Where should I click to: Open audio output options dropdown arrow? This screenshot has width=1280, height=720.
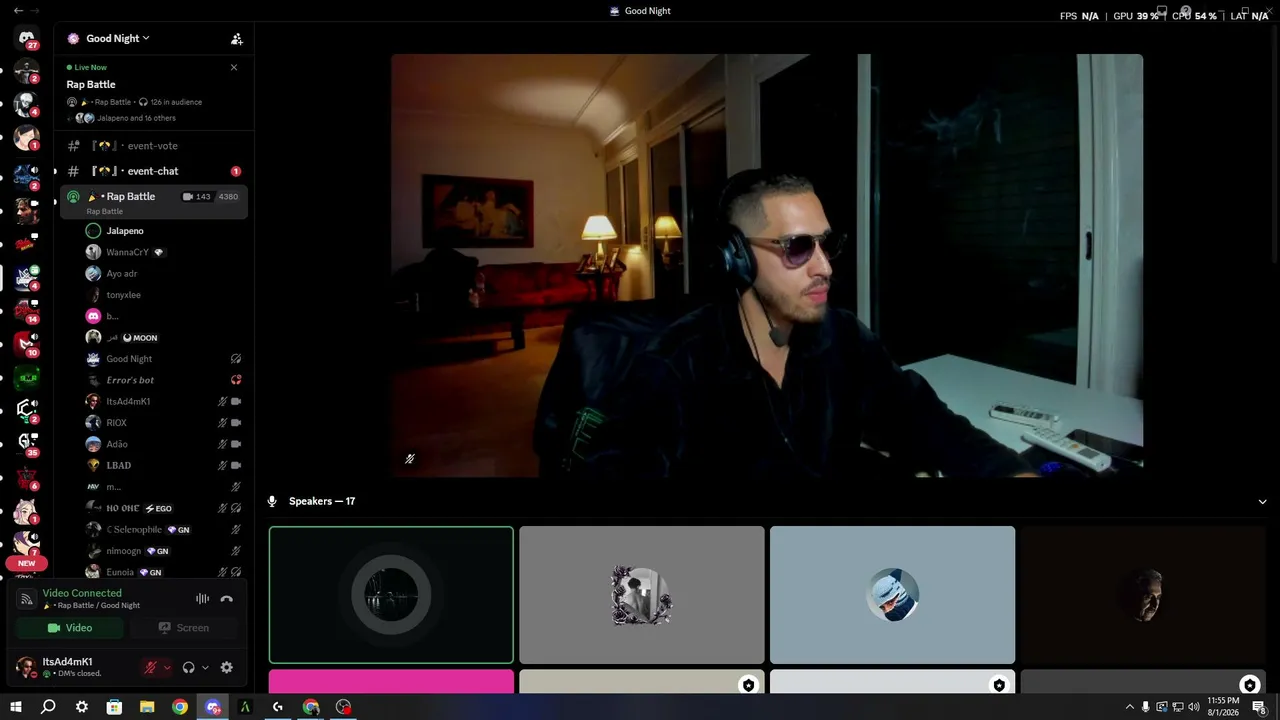coord(205,667)
